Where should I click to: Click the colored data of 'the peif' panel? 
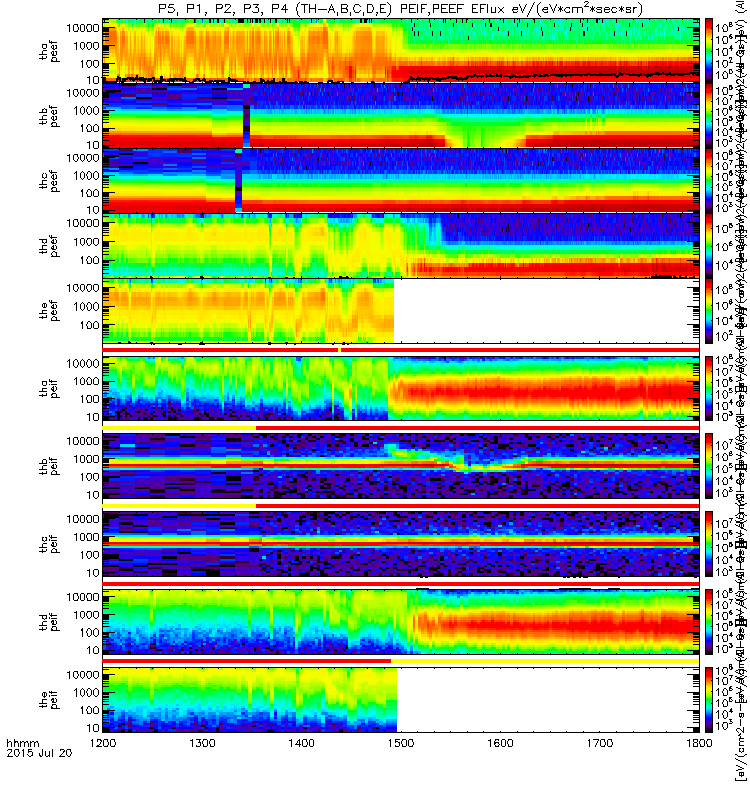pyautogui.click(x=249, y=699)
